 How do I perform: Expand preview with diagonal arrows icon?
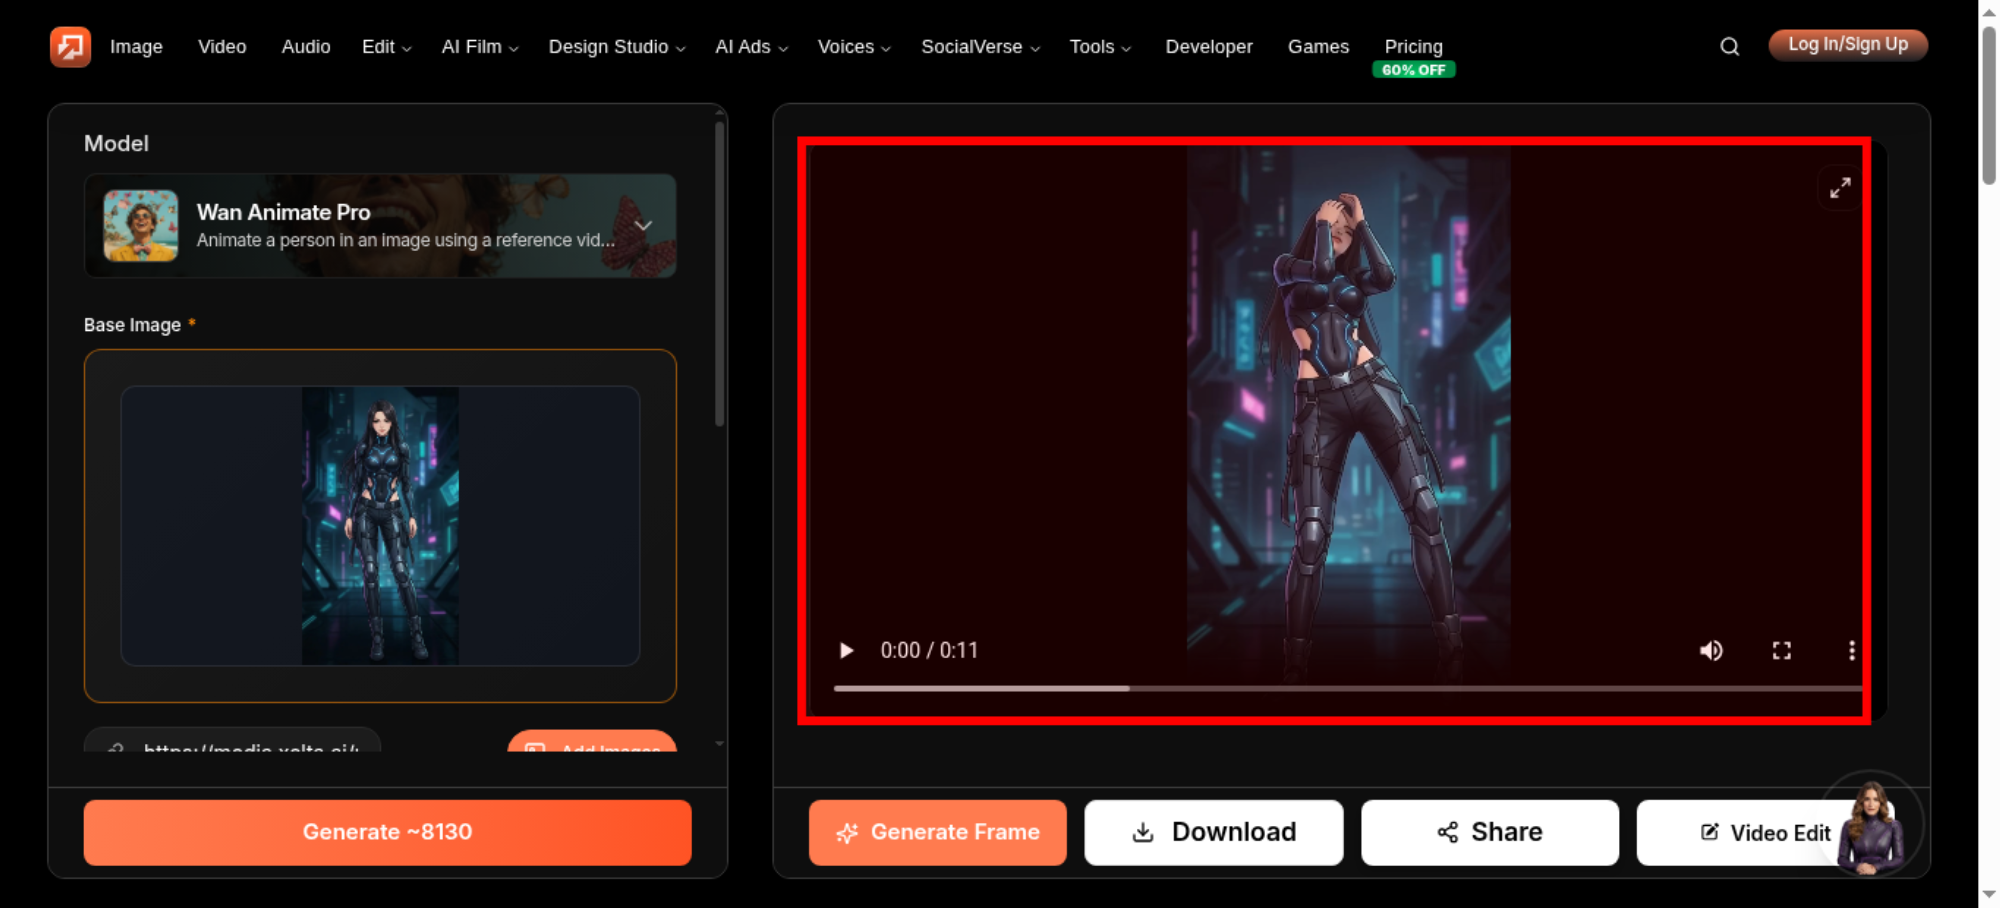point(1840,187)
